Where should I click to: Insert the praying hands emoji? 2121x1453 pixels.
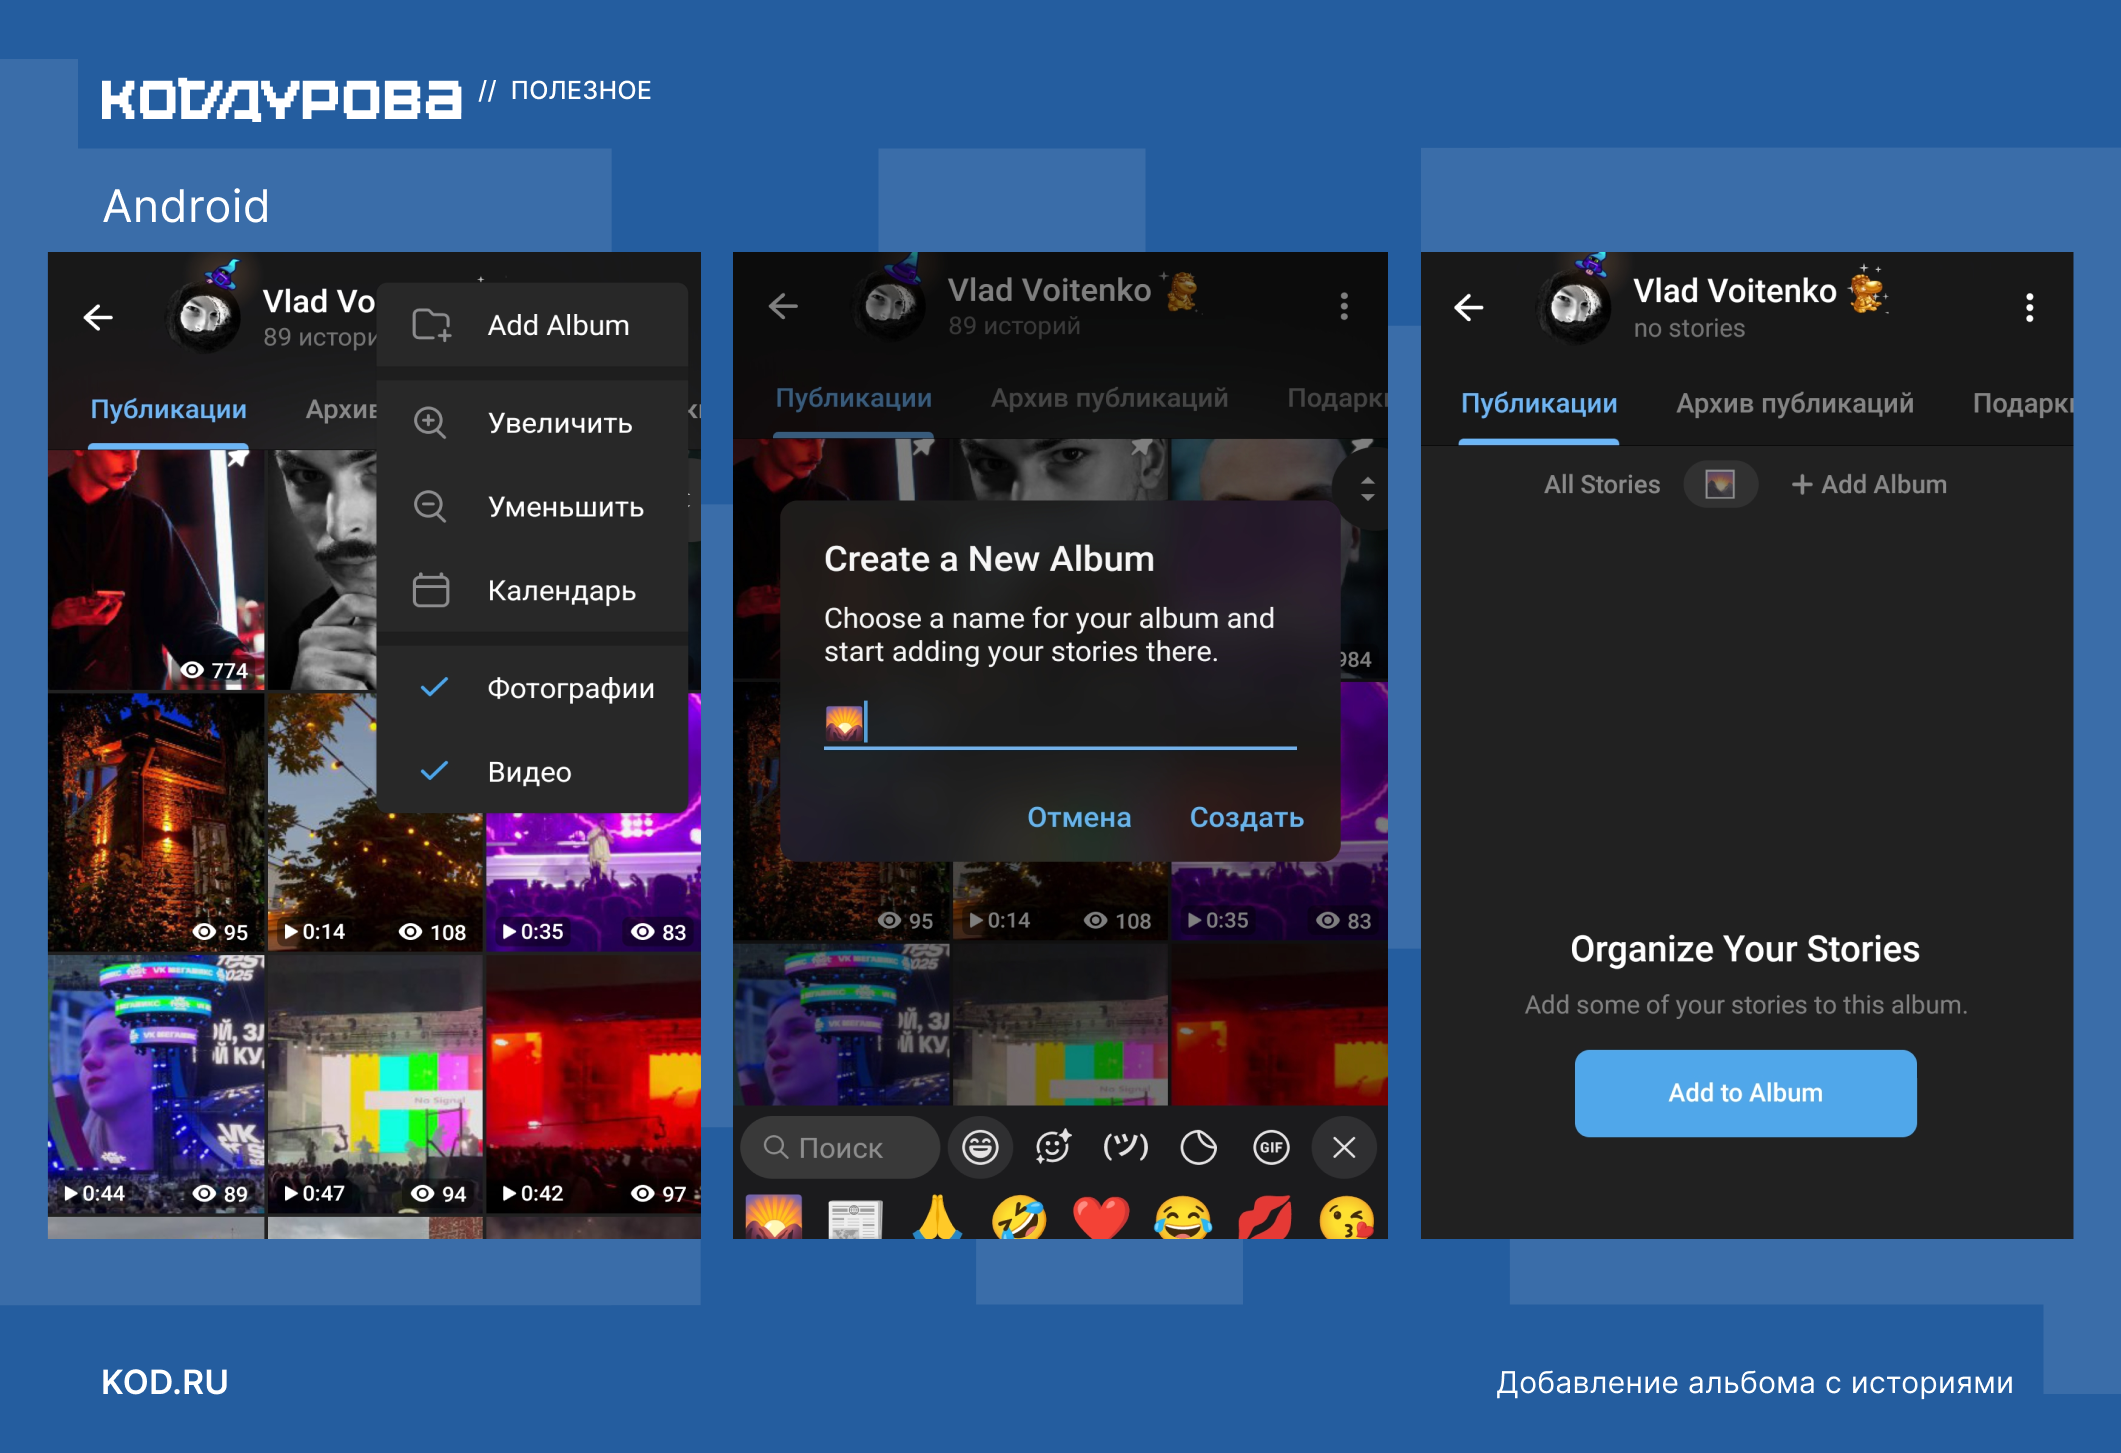937,1218
